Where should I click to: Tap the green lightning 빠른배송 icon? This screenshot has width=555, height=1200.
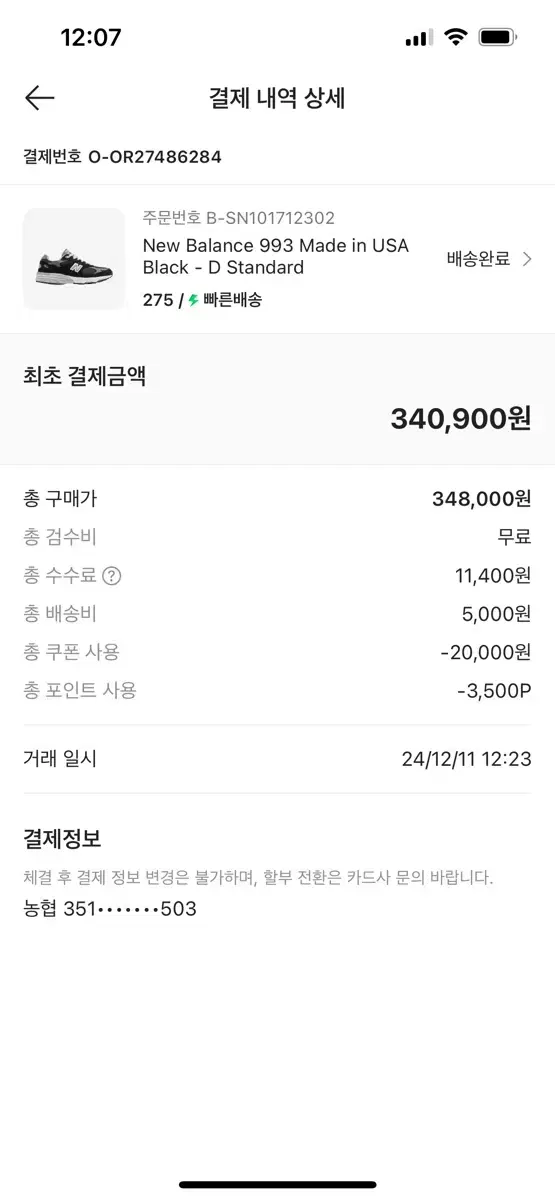point(194,299)
